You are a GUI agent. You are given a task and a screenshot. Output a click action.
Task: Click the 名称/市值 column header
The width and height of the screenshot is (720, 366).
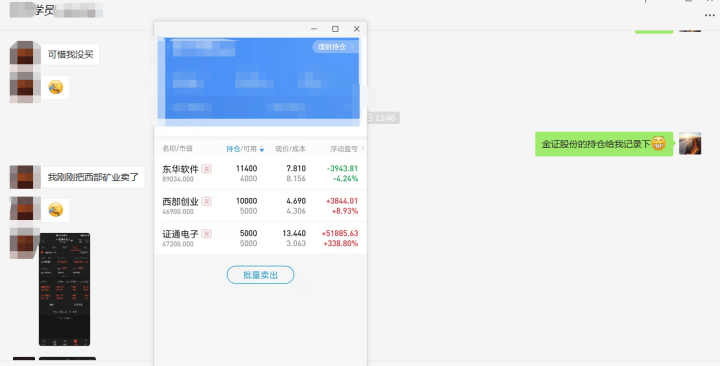coord(178,149)
